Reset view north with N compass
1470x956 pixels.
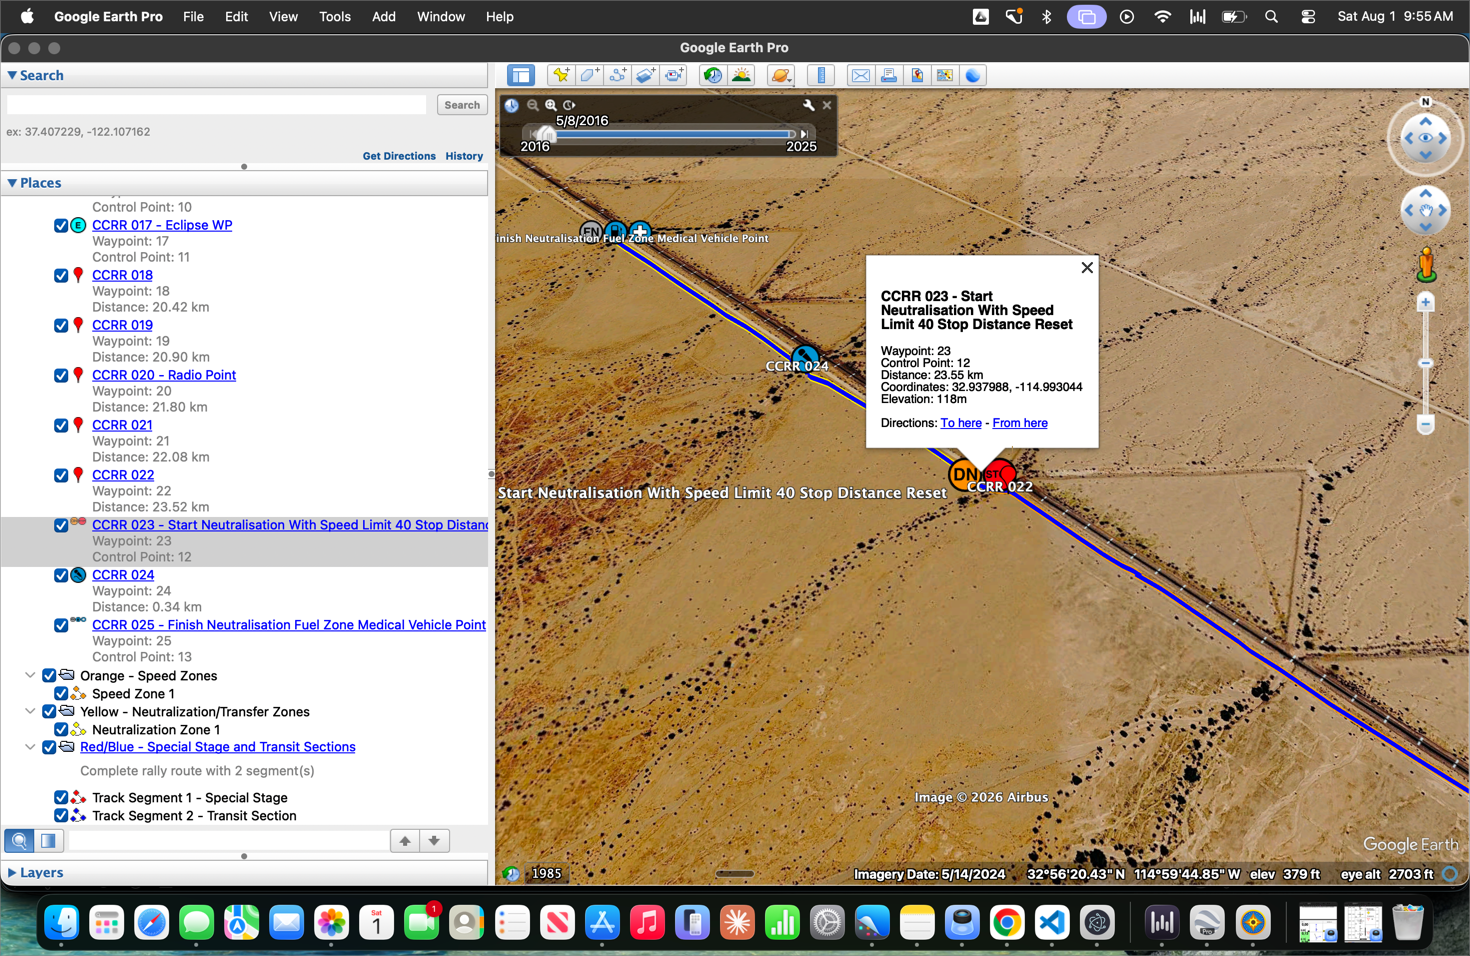1426,102
